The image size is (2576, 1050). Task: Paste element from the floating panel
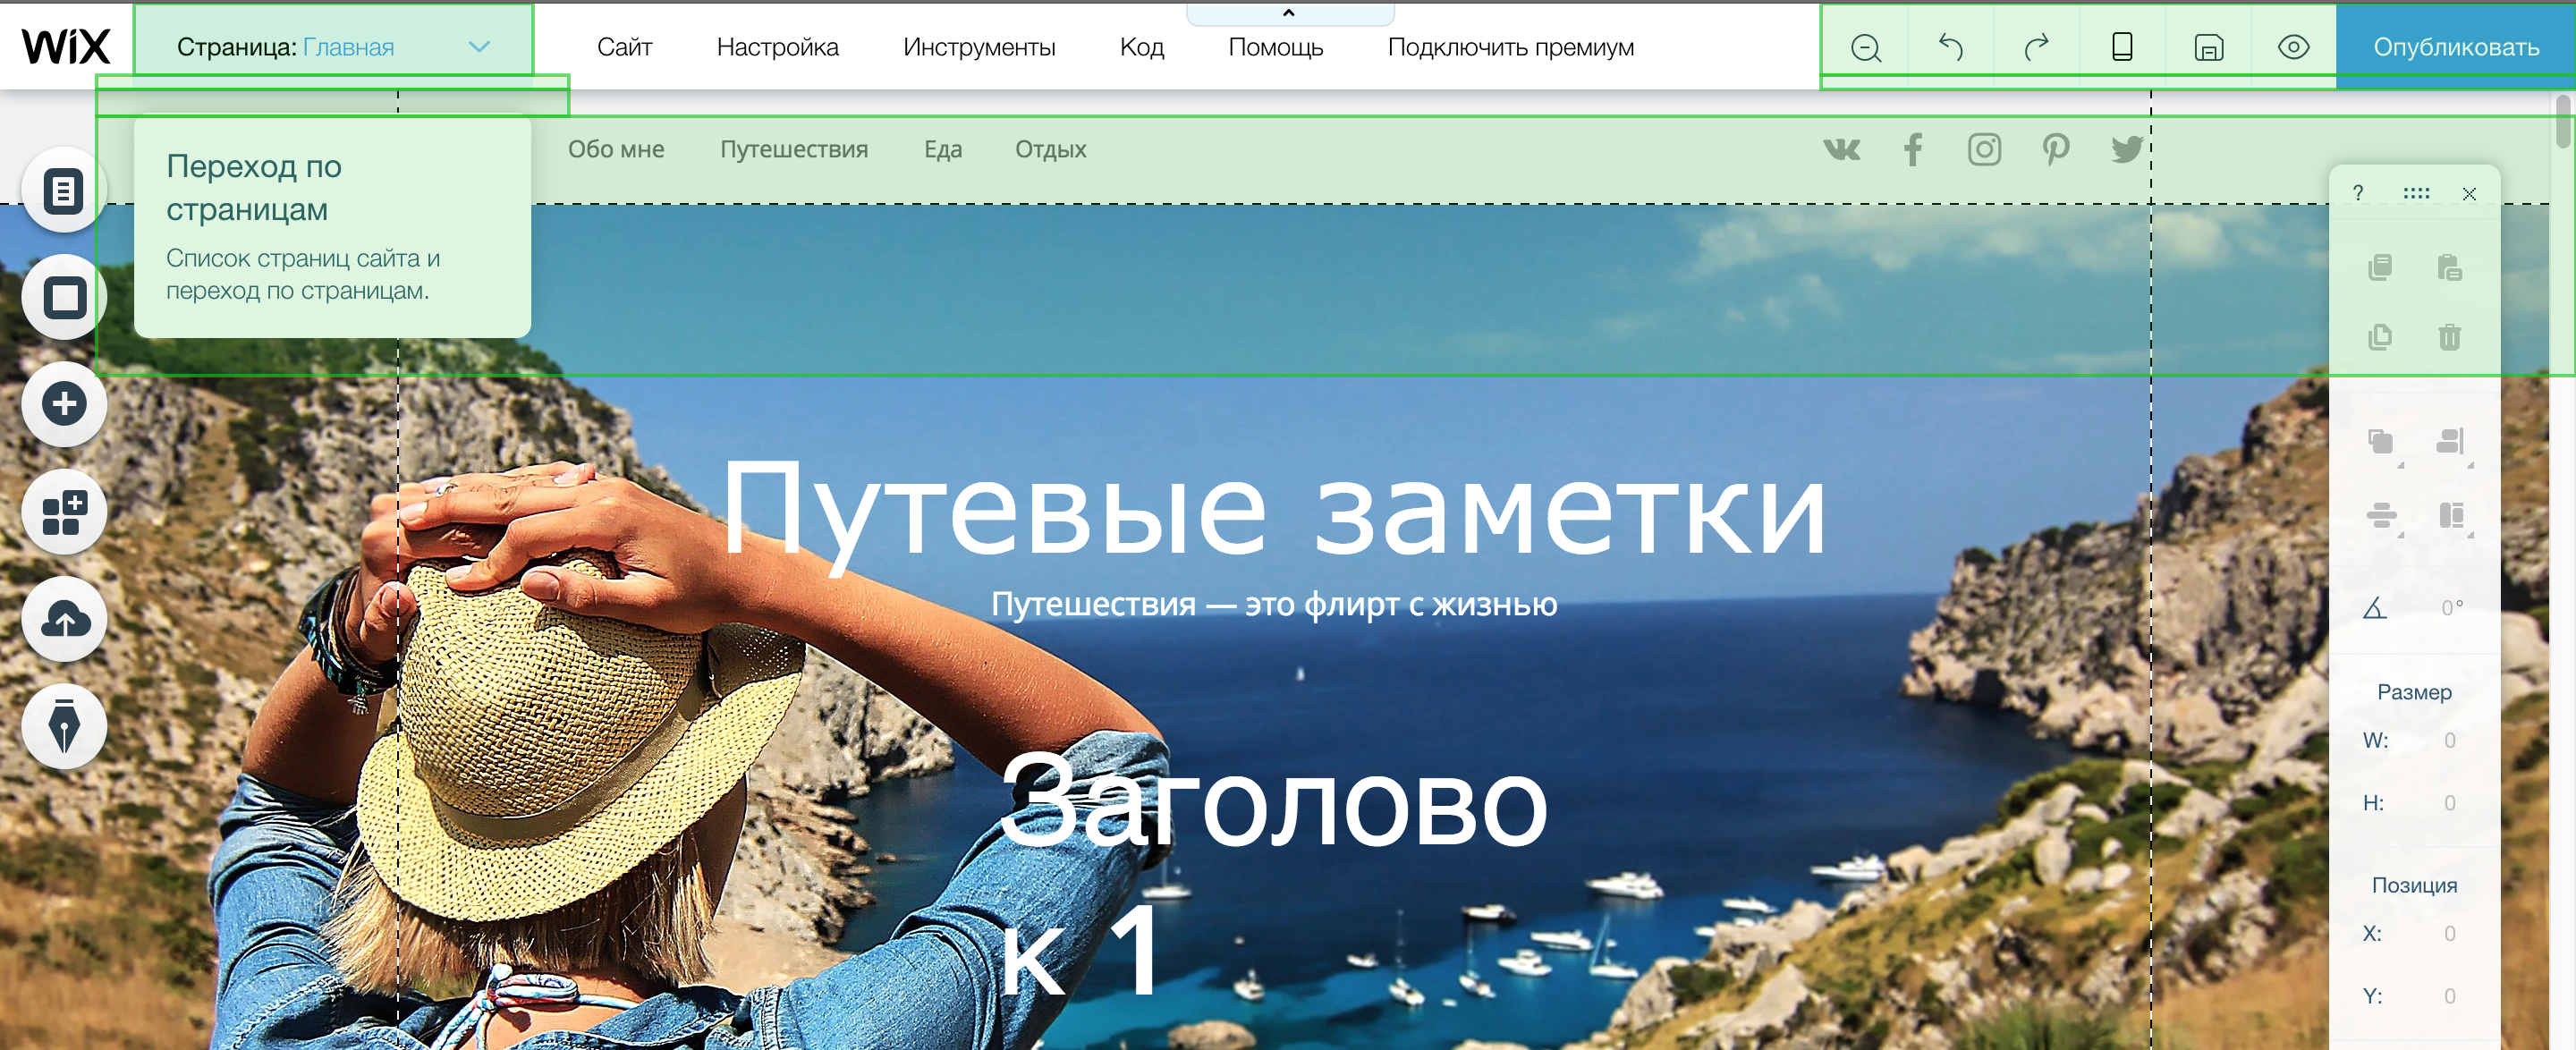click(2451, 267)
